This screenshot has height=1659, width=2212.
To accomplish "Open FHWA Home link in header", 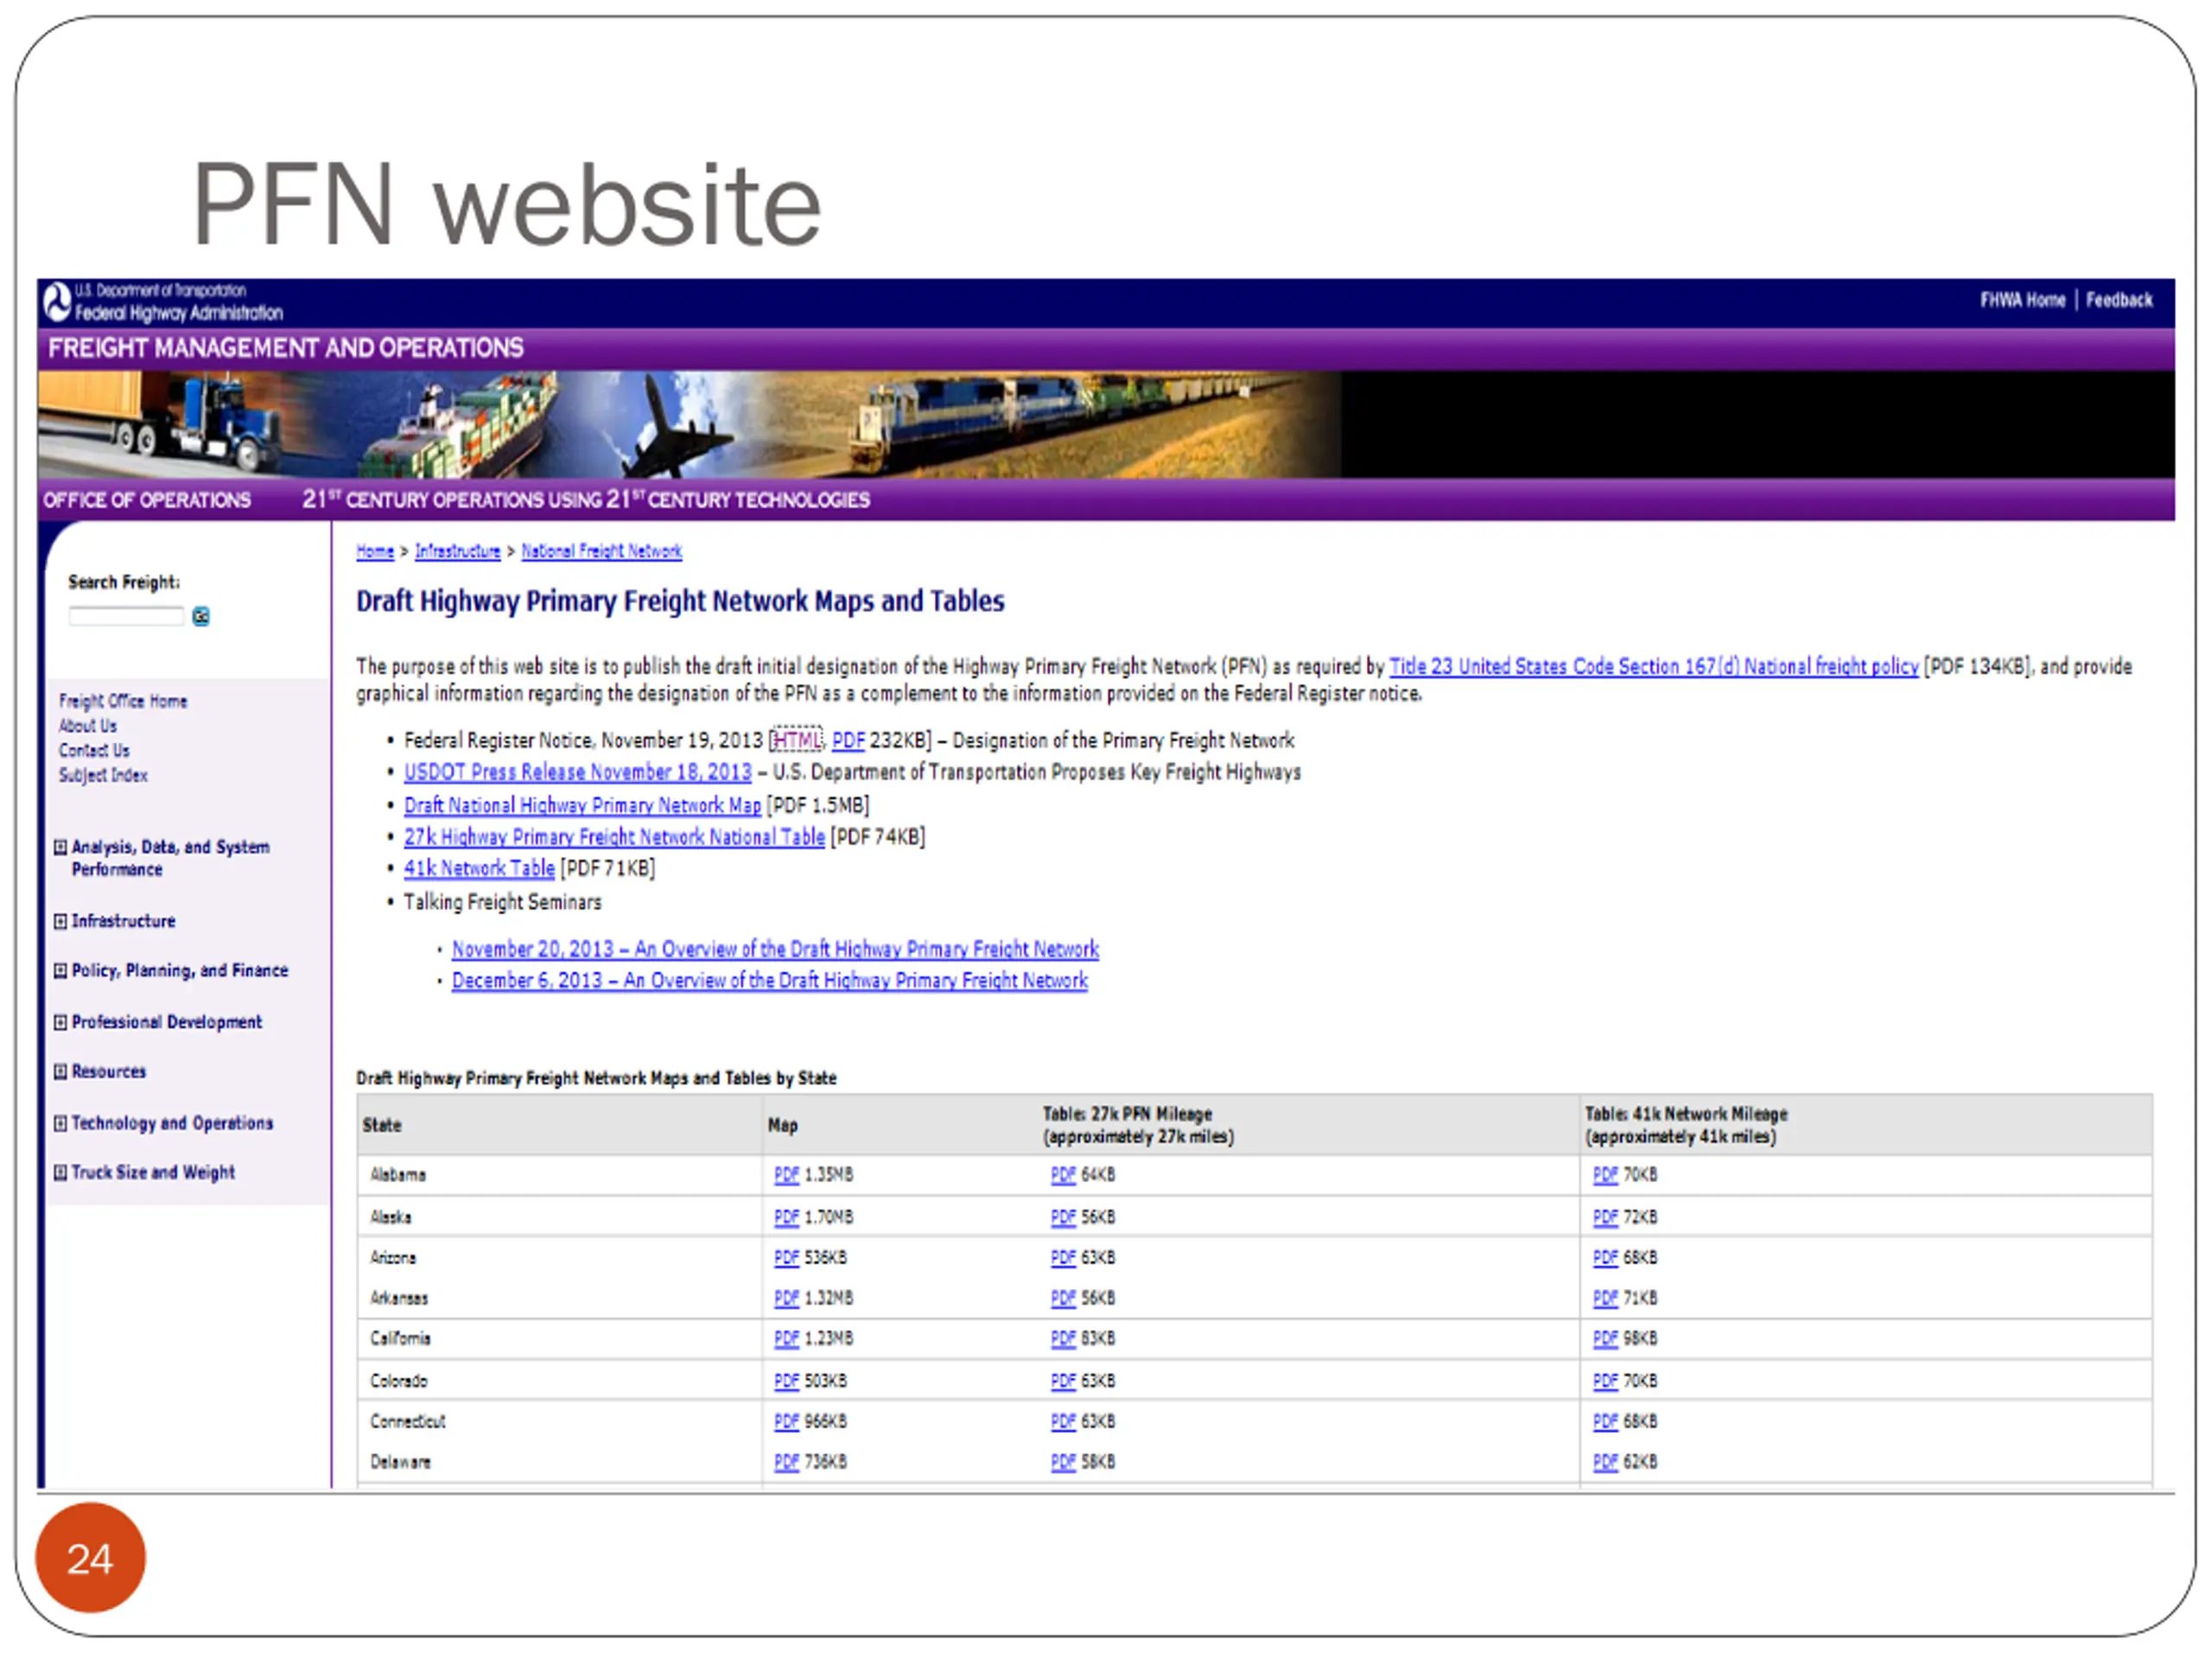I will click(2022, 300).
